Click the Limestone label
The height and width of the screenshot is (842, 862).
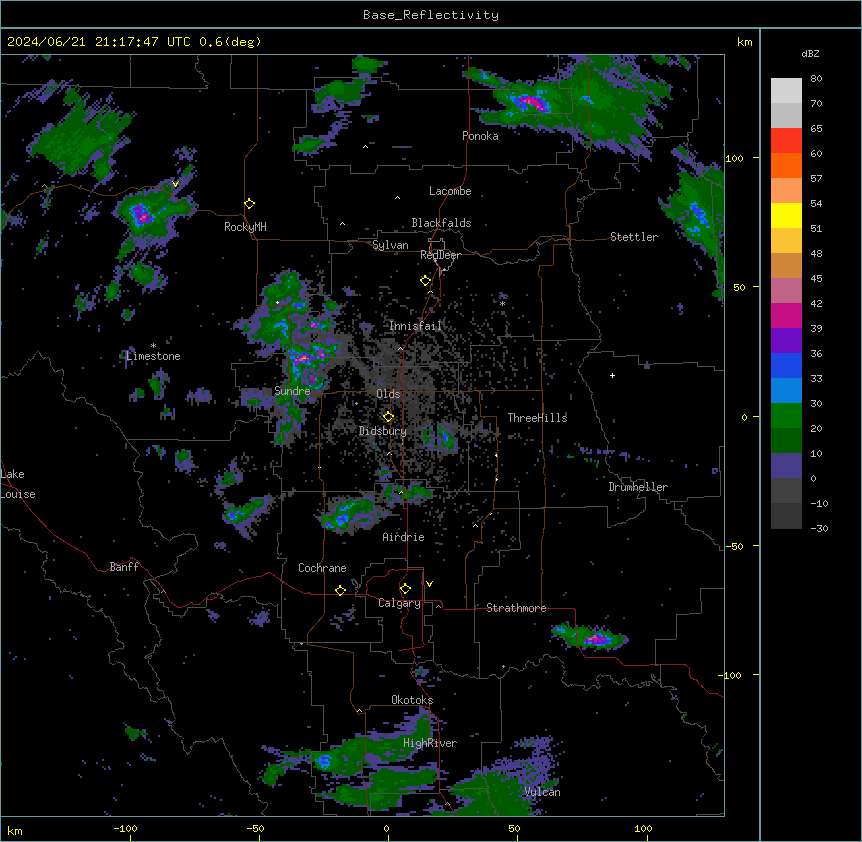153,356
